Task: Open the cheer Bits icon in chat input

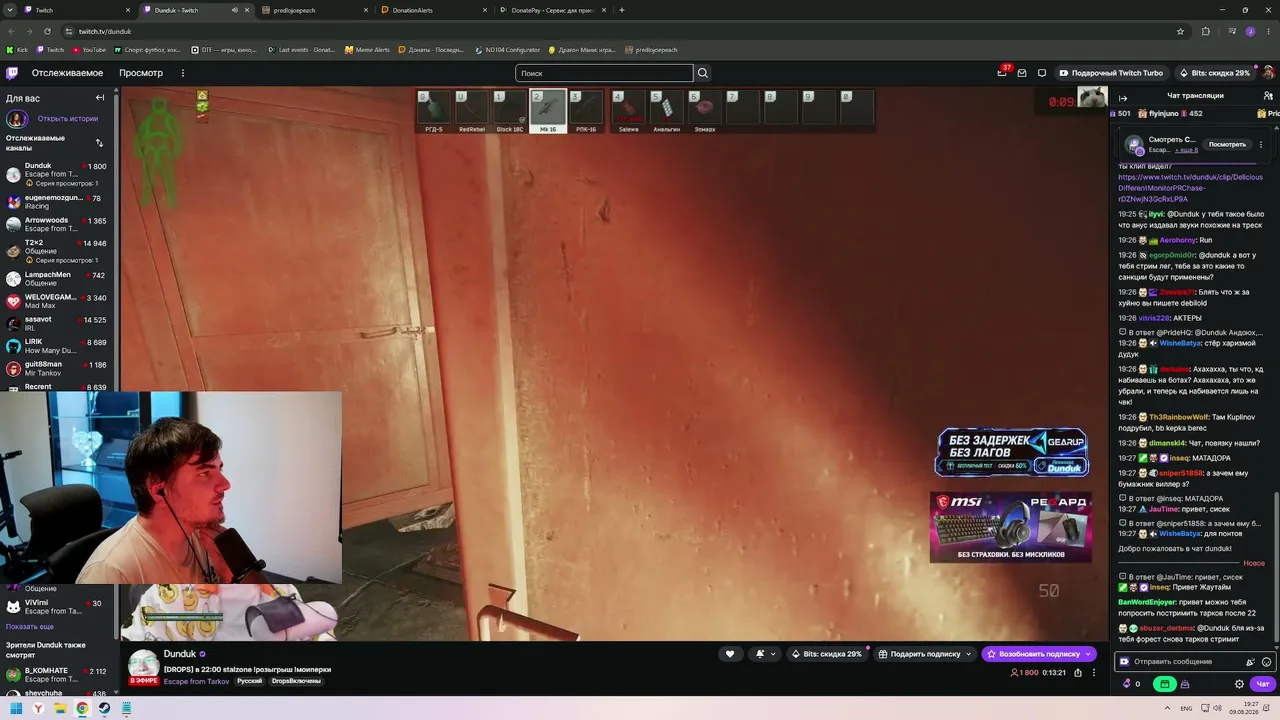Action: (1250, 662)
